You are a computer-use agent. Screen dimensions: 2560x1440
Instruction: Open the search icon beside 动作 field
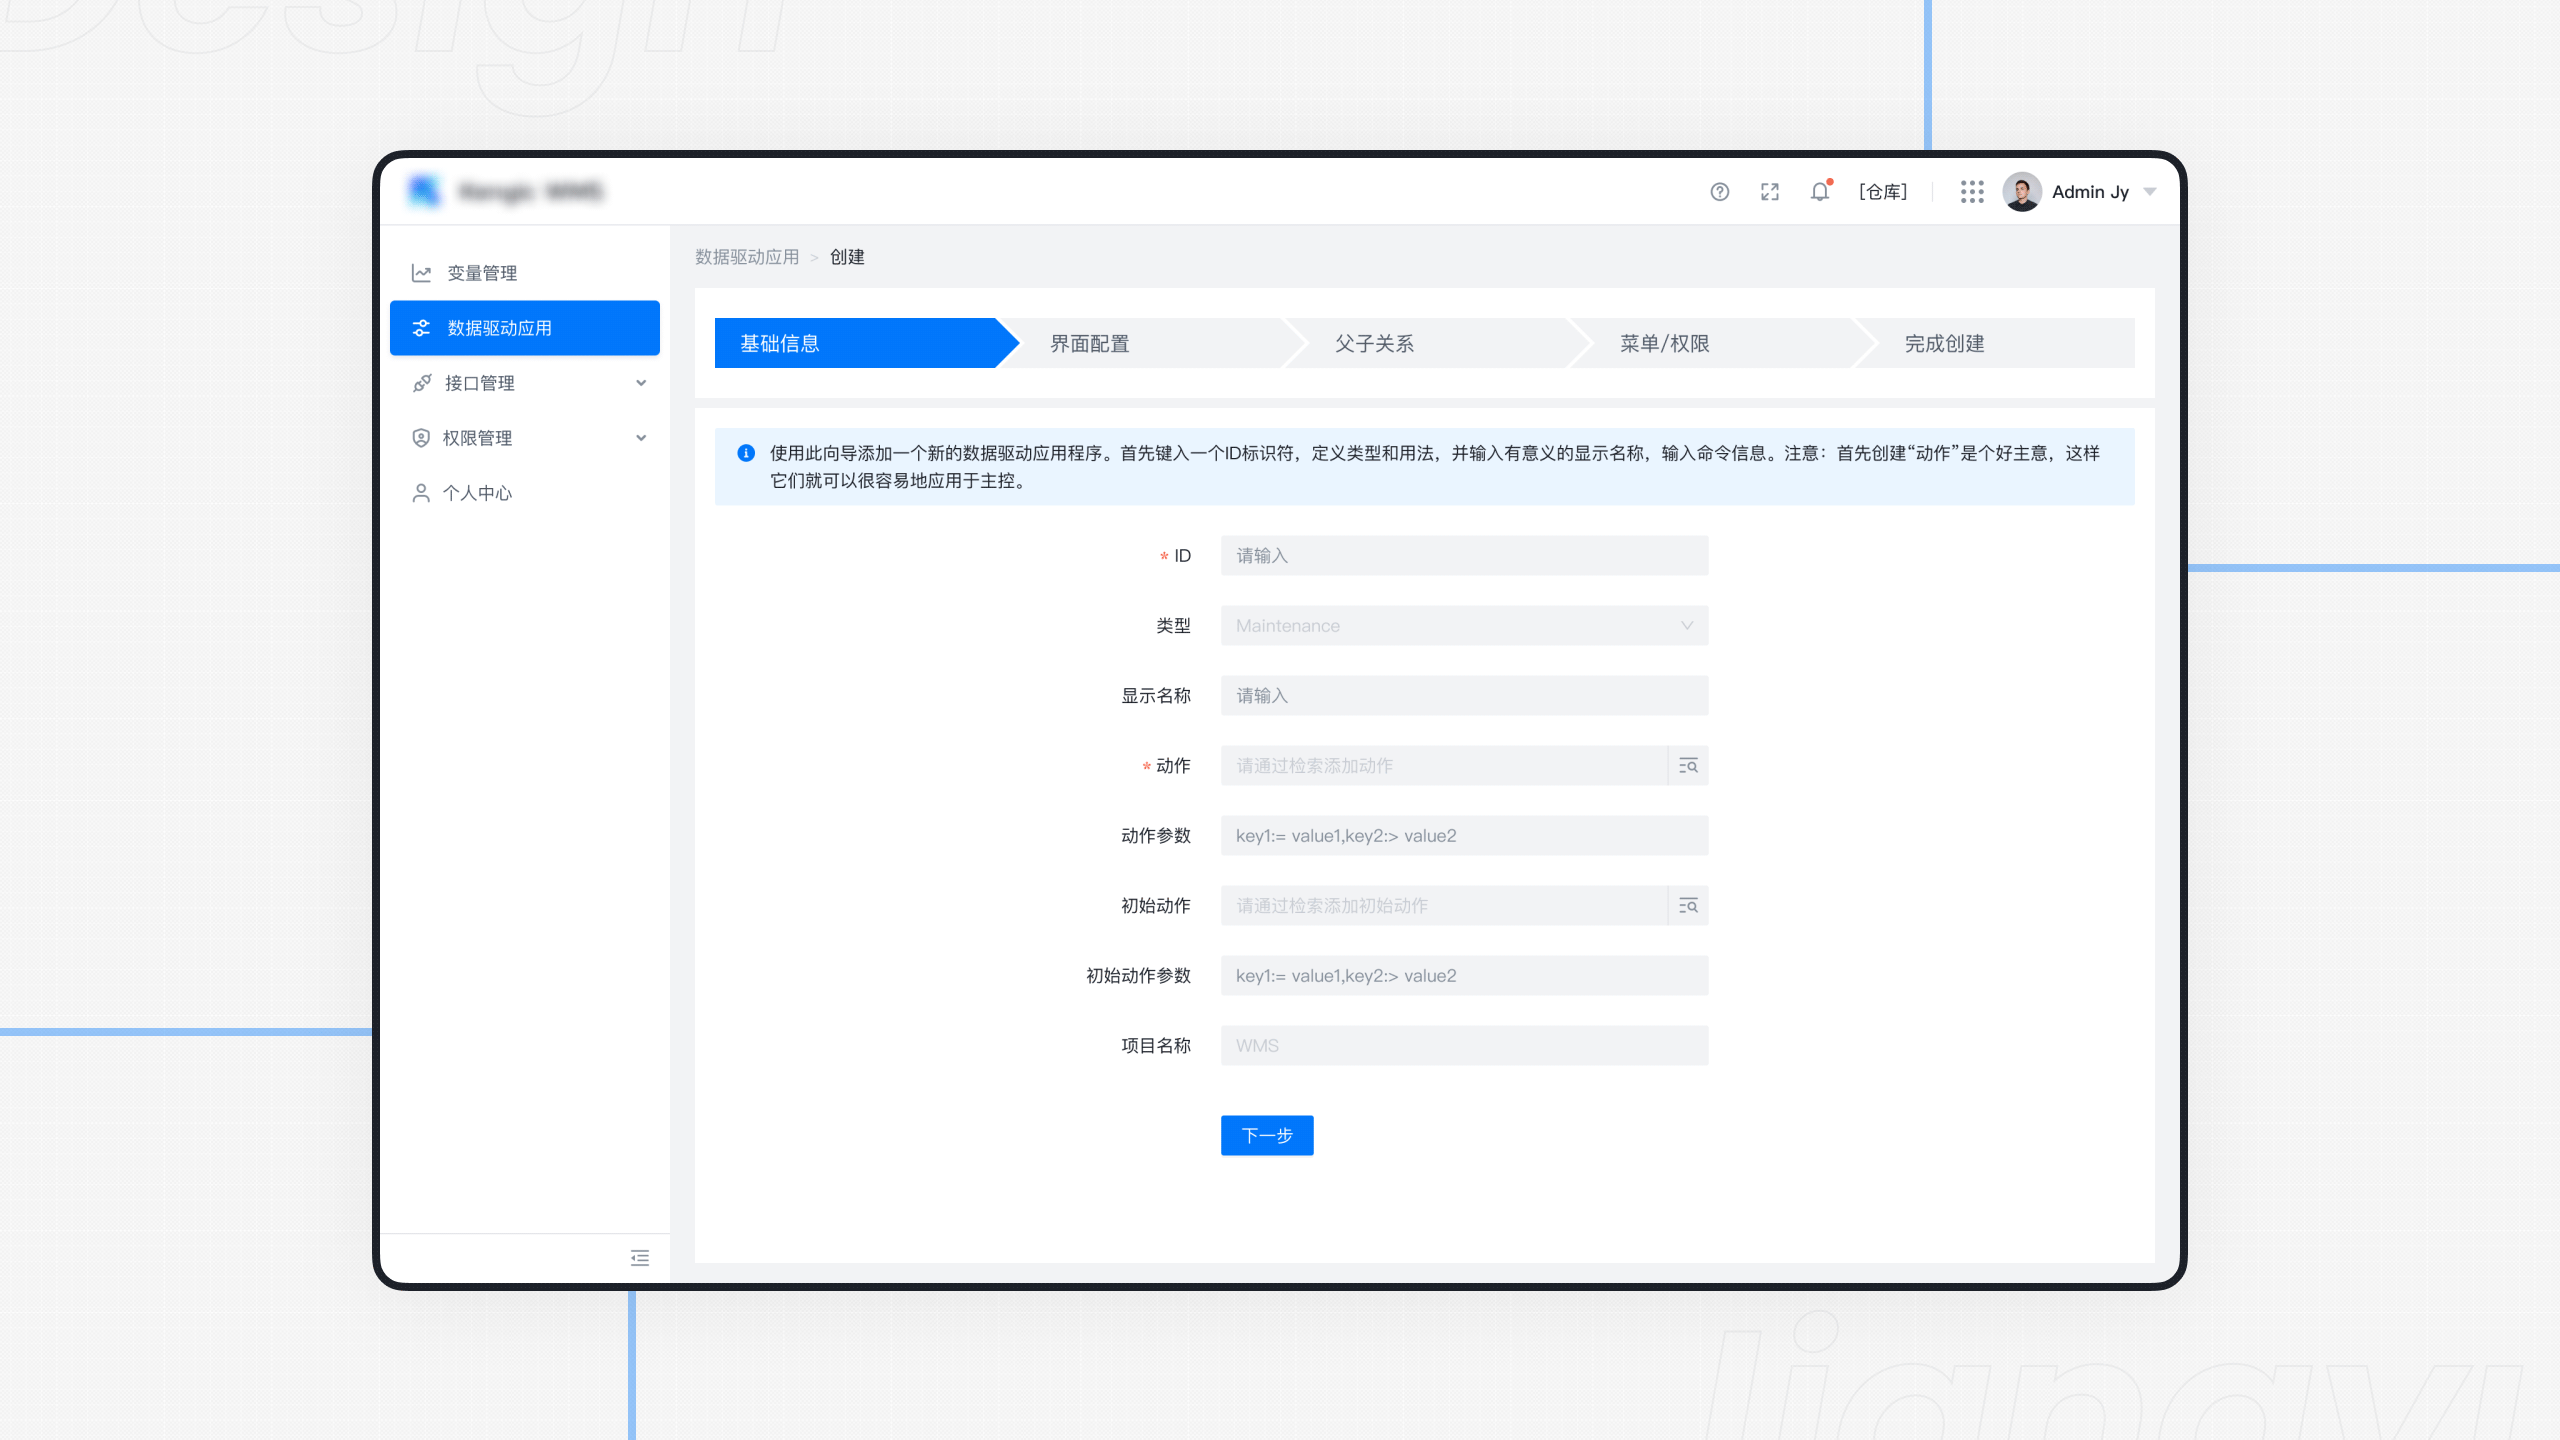pyautogui.click(x=1687, y=766)
